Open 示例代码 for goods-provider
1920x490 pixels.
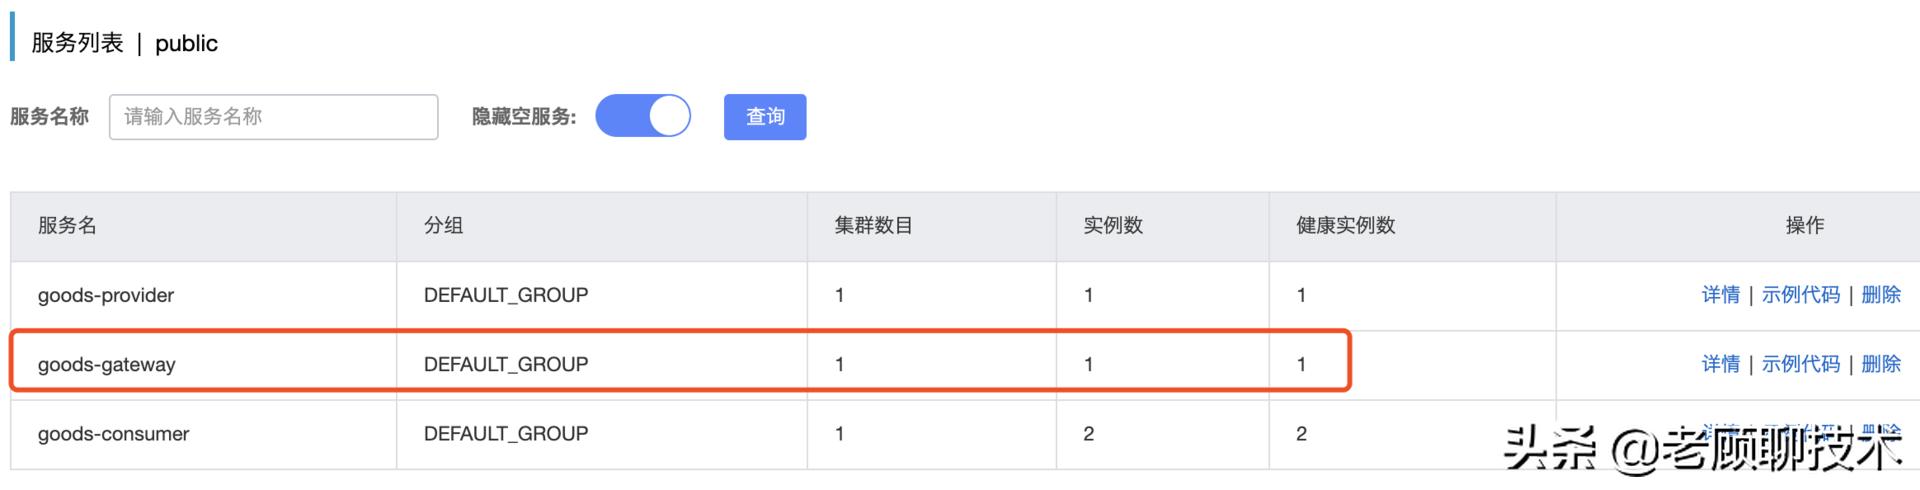tap(1800, 295)
